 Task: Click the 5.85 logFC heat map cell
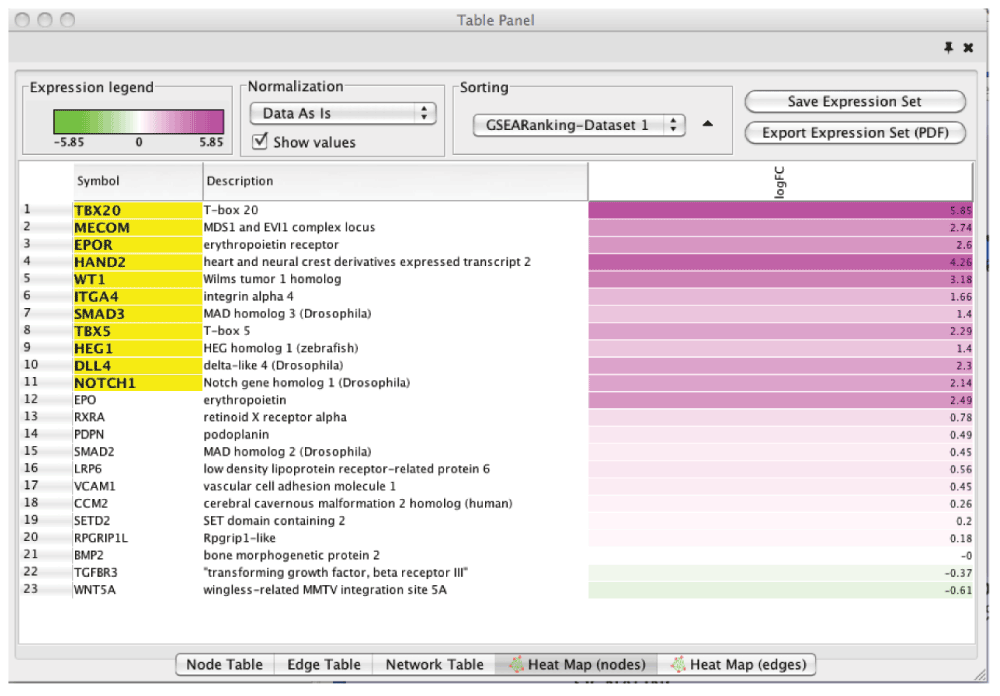[781, 211]
